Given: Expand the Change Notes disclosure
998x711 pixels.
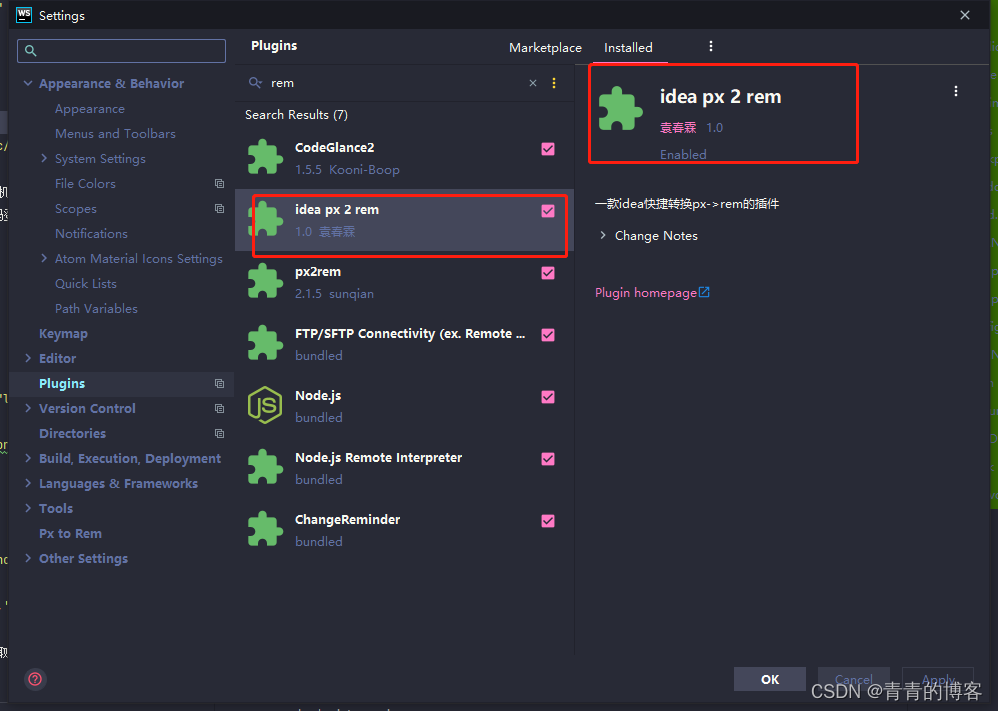Looking at the screenshot, I should point(603,236).
